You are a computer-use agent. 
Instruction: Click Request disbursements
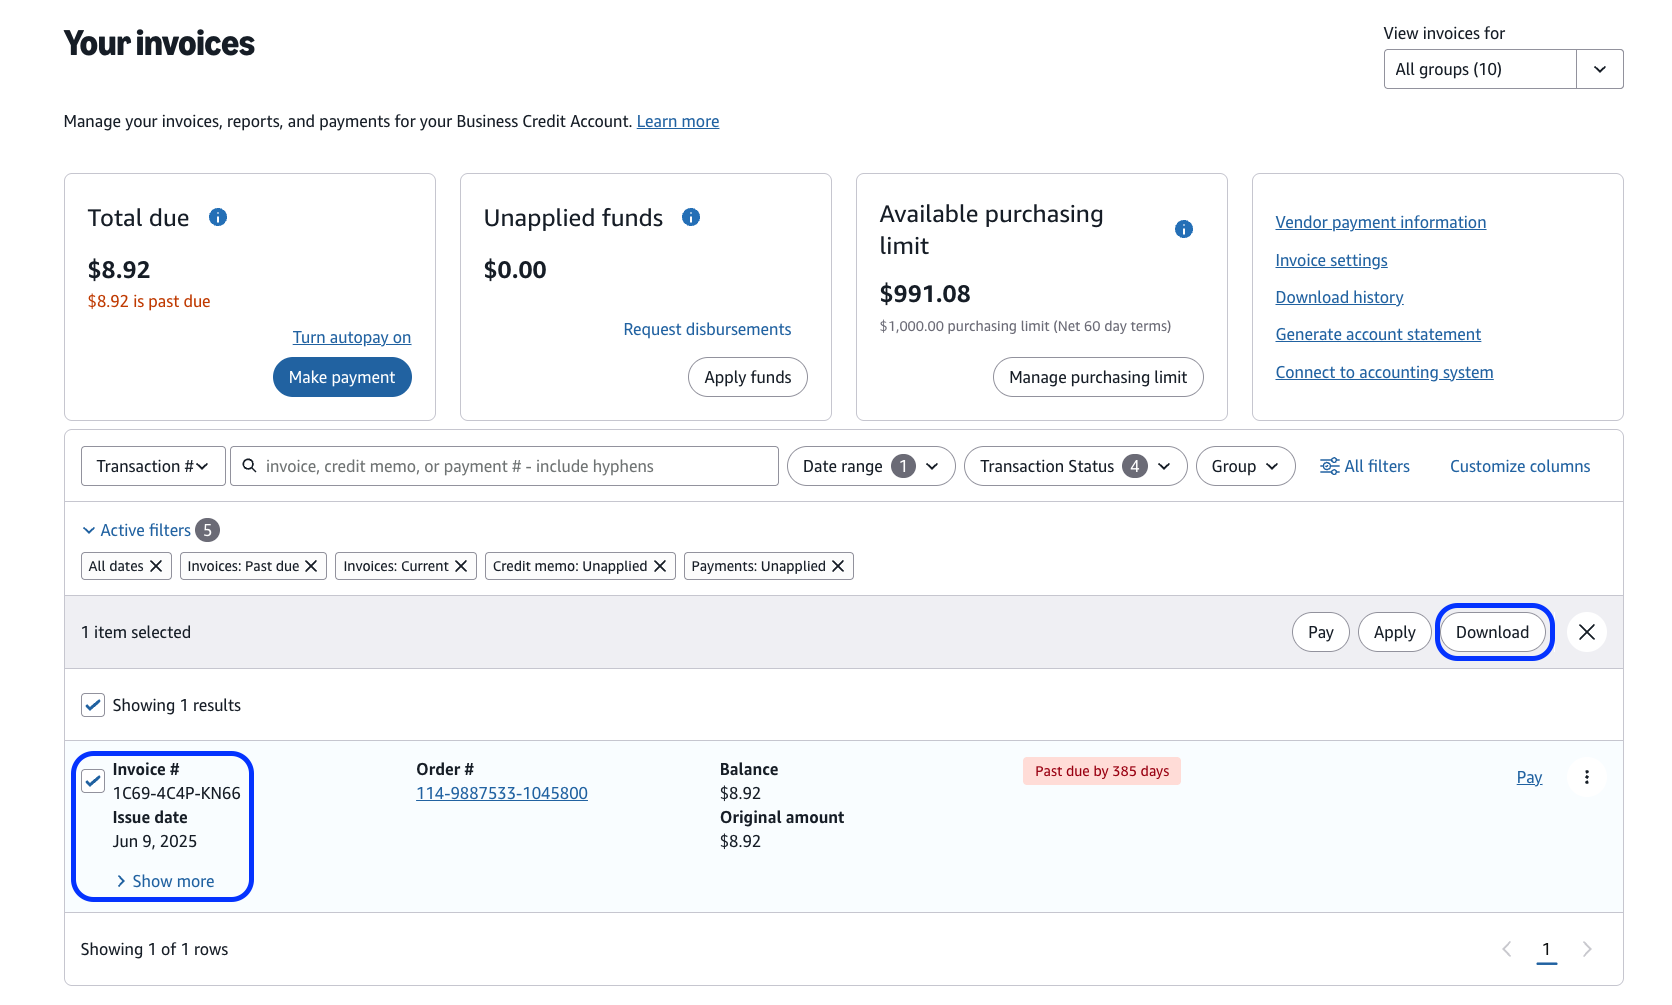707,329
